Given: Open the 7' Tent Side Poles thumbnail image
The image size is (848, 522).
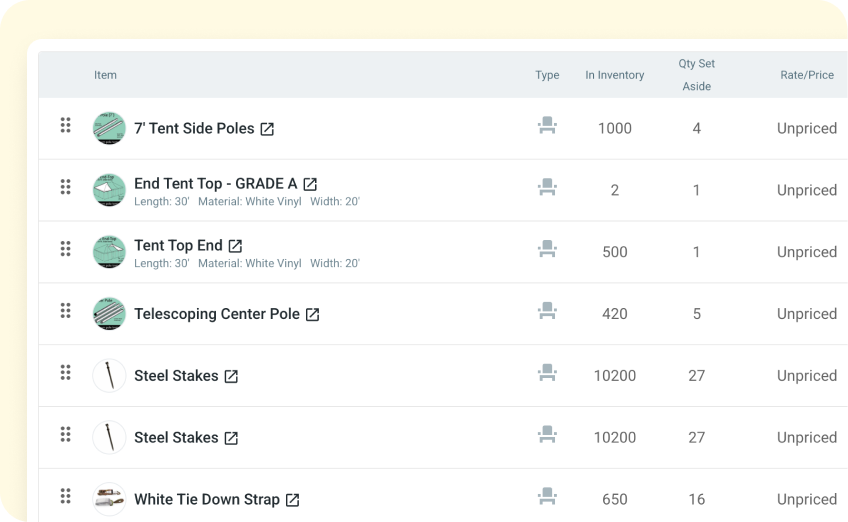Looking at the screenshot, I should tap(109, 128).
